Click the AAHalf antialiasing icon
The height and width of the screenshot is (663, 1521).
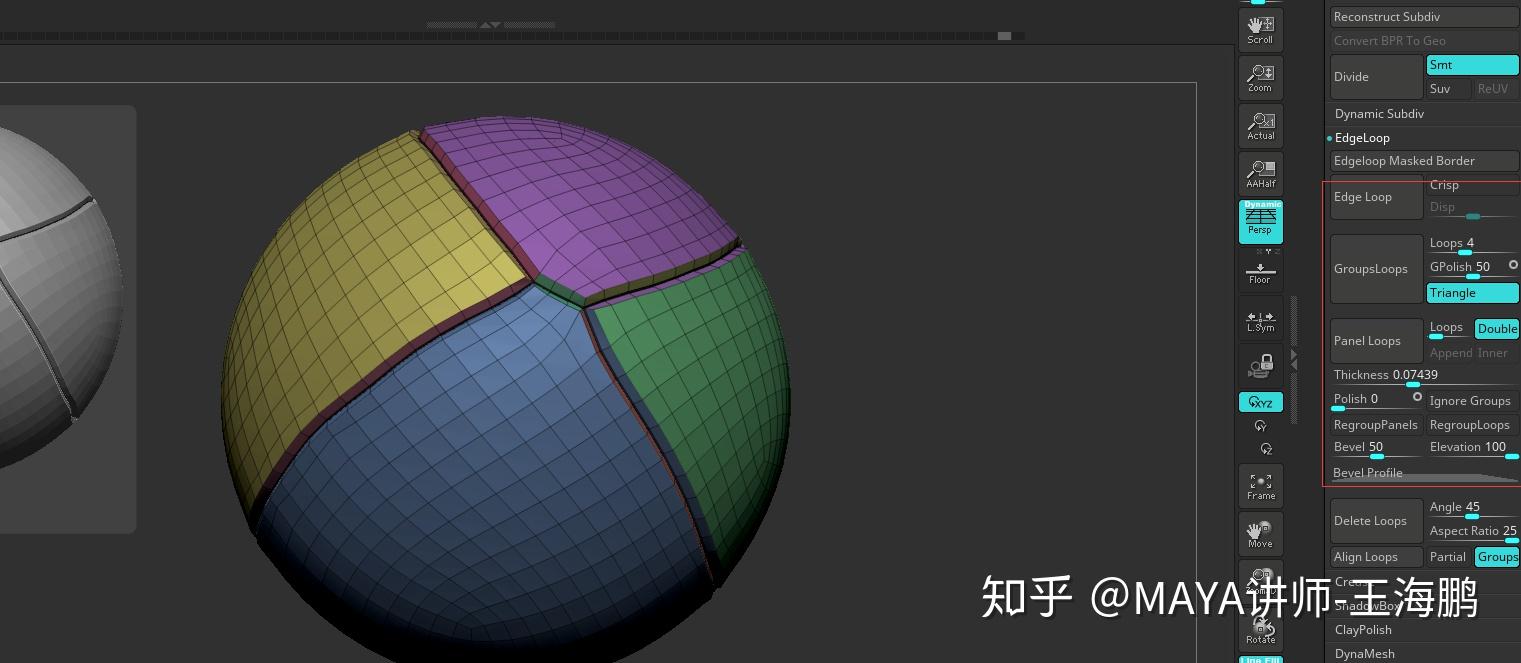point(1259,171)
